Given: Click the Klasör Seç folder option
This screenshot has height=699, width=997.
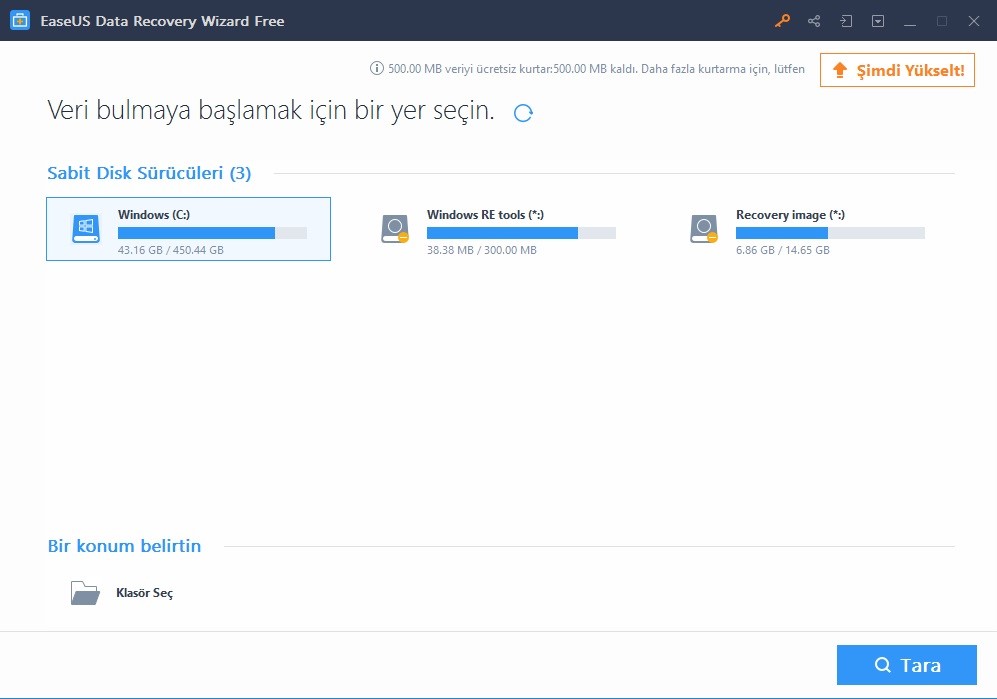Looking at the screenshot, I should point(121,593).
